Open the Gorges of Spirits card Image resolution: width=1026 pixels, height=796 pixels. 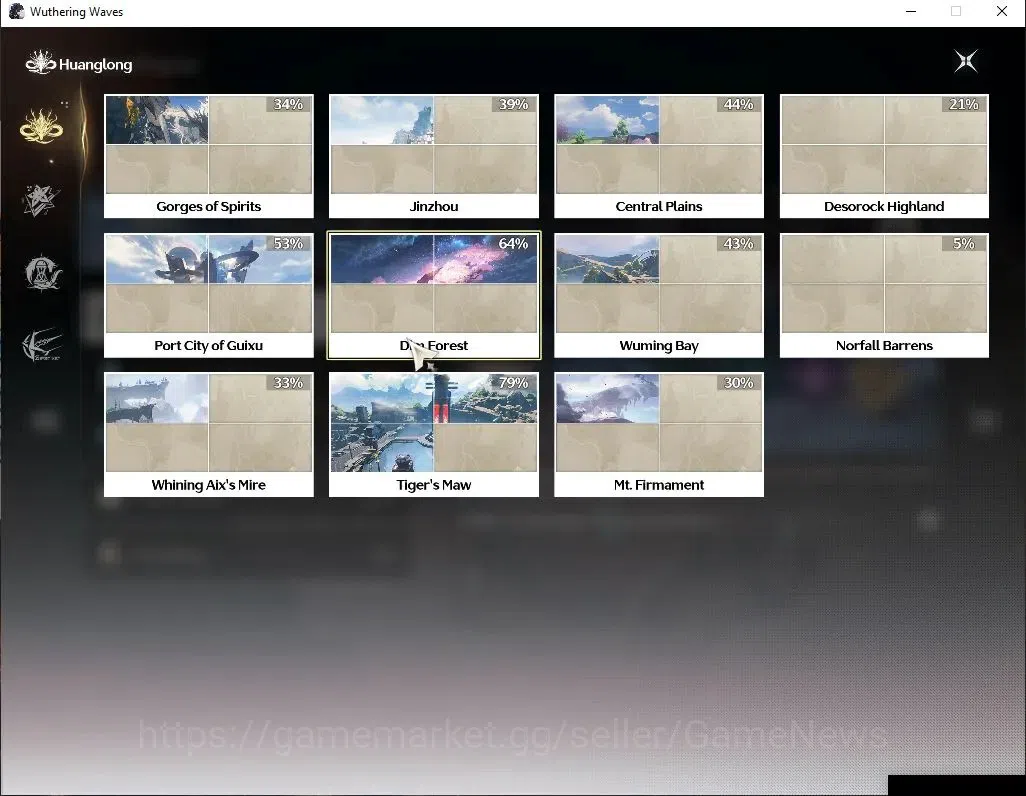click(x=209, y=156)
